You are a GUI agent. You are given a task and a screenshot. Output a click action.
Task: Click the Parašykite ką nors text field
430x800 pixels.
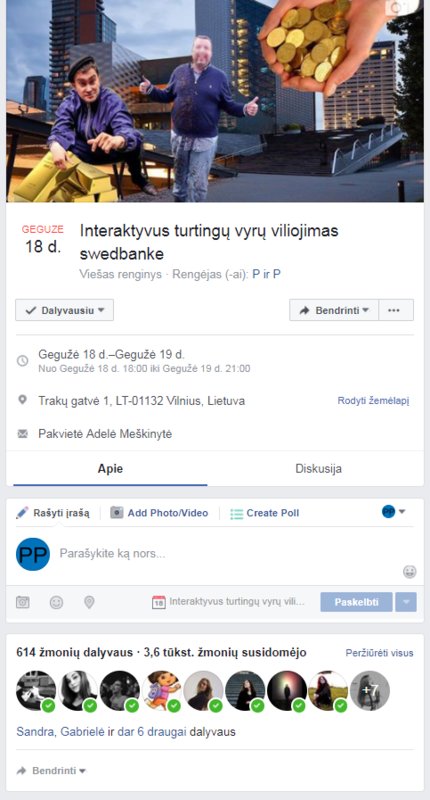(x=230, y=554)
